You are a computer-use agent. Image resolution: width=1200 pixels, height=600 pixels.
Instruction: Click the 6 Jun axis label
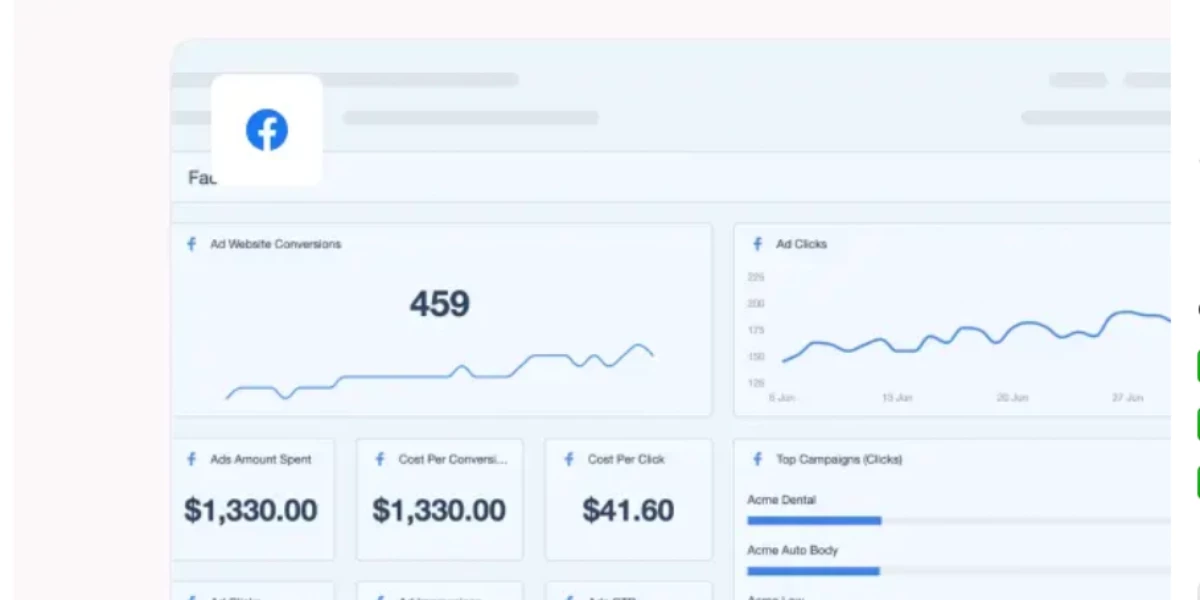pyautogui.click(x=782, y=398)
